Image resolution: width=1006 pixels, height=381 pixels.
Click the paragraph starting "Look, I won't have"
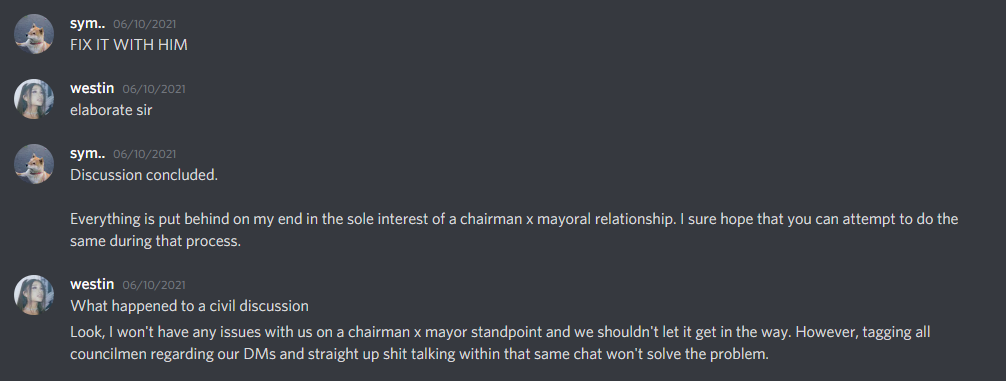coord(500,343)
